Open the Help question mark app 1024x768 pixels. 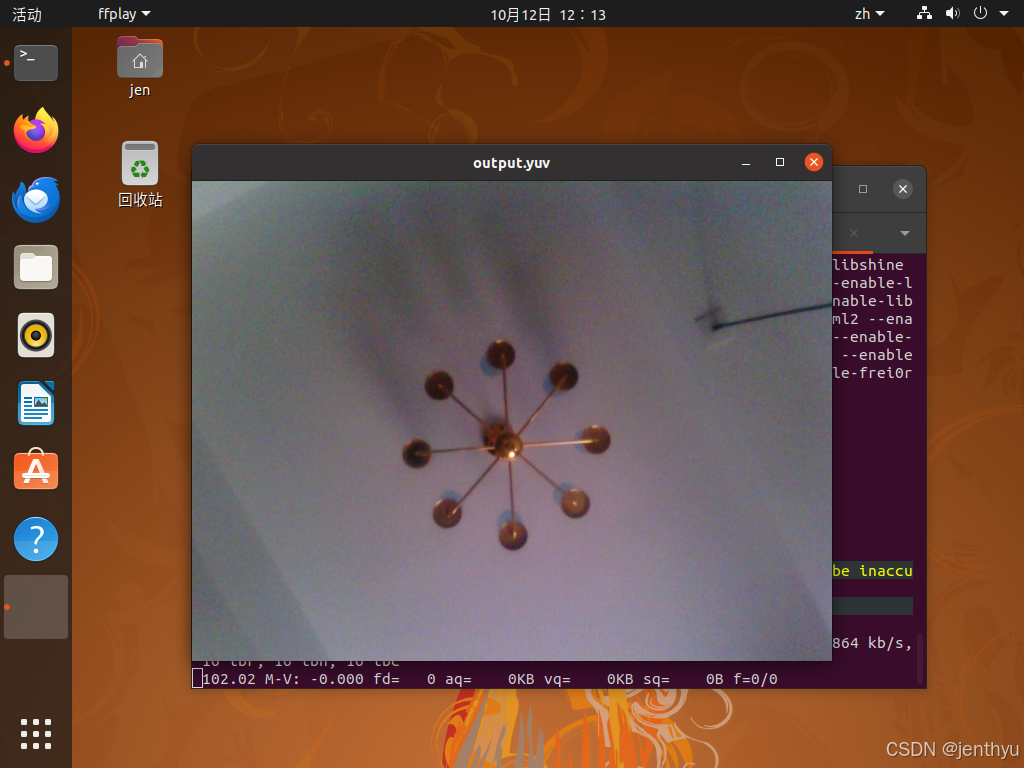pyautogui.click(x=36, y=539)
